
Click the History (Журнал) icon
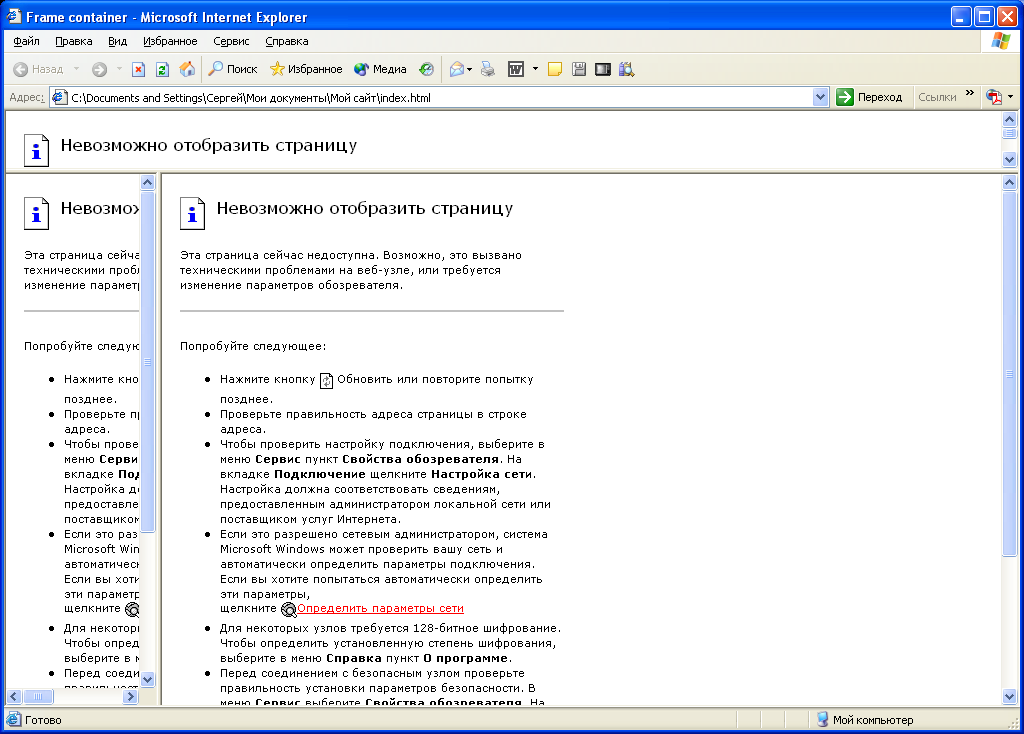(x=426, y=69)
